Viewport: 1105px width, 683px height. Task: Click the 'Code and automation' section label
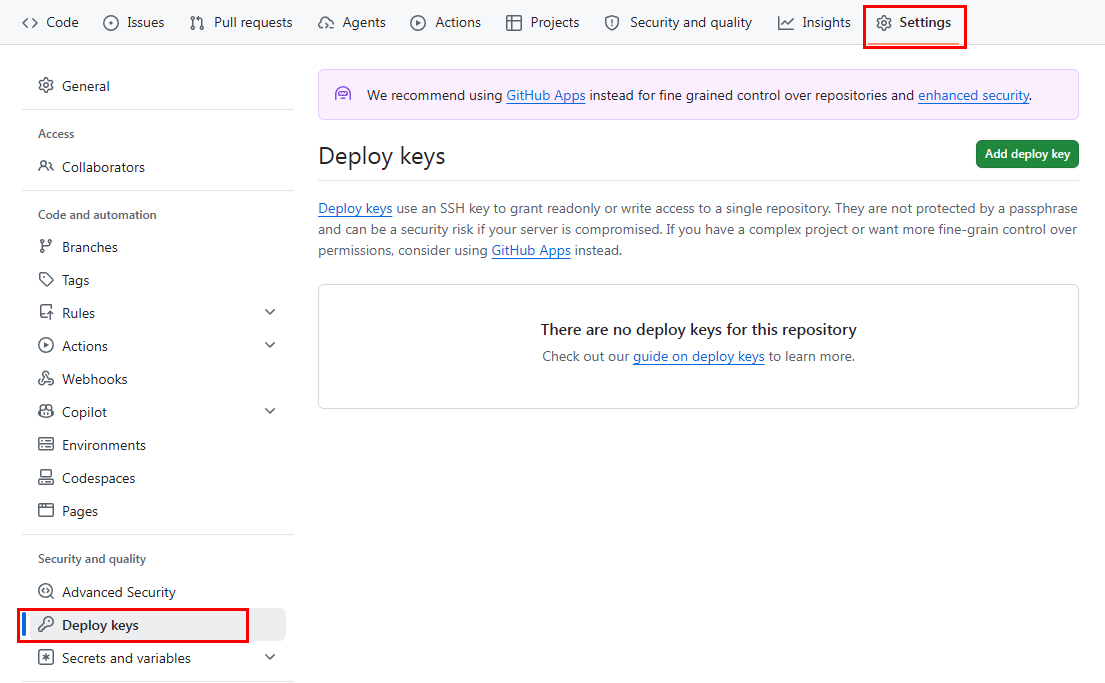(97, 214)
